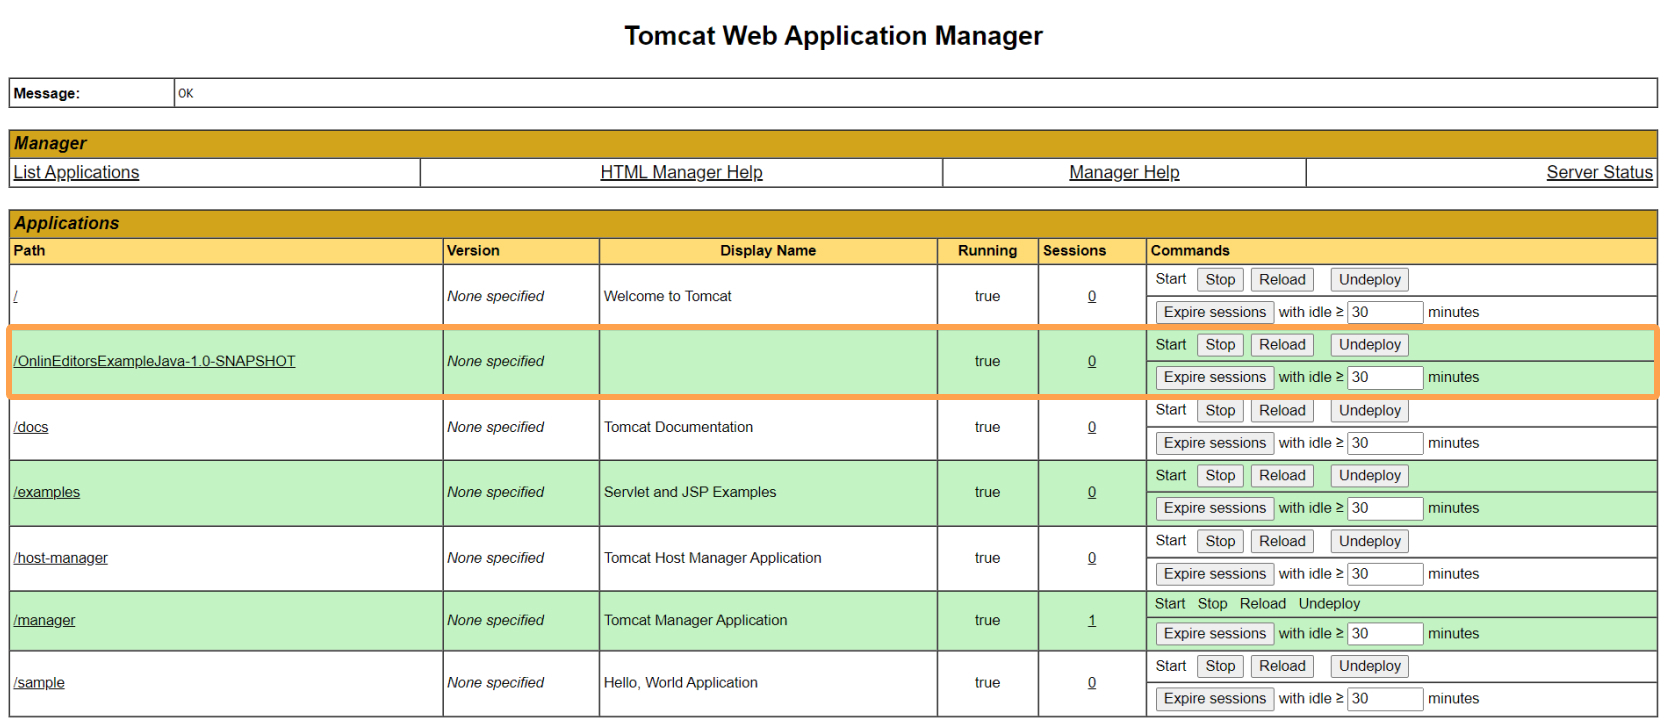
Task: Expire sessions for Tomcat Host Manager Application
Action: click(x=1215, y=574)
